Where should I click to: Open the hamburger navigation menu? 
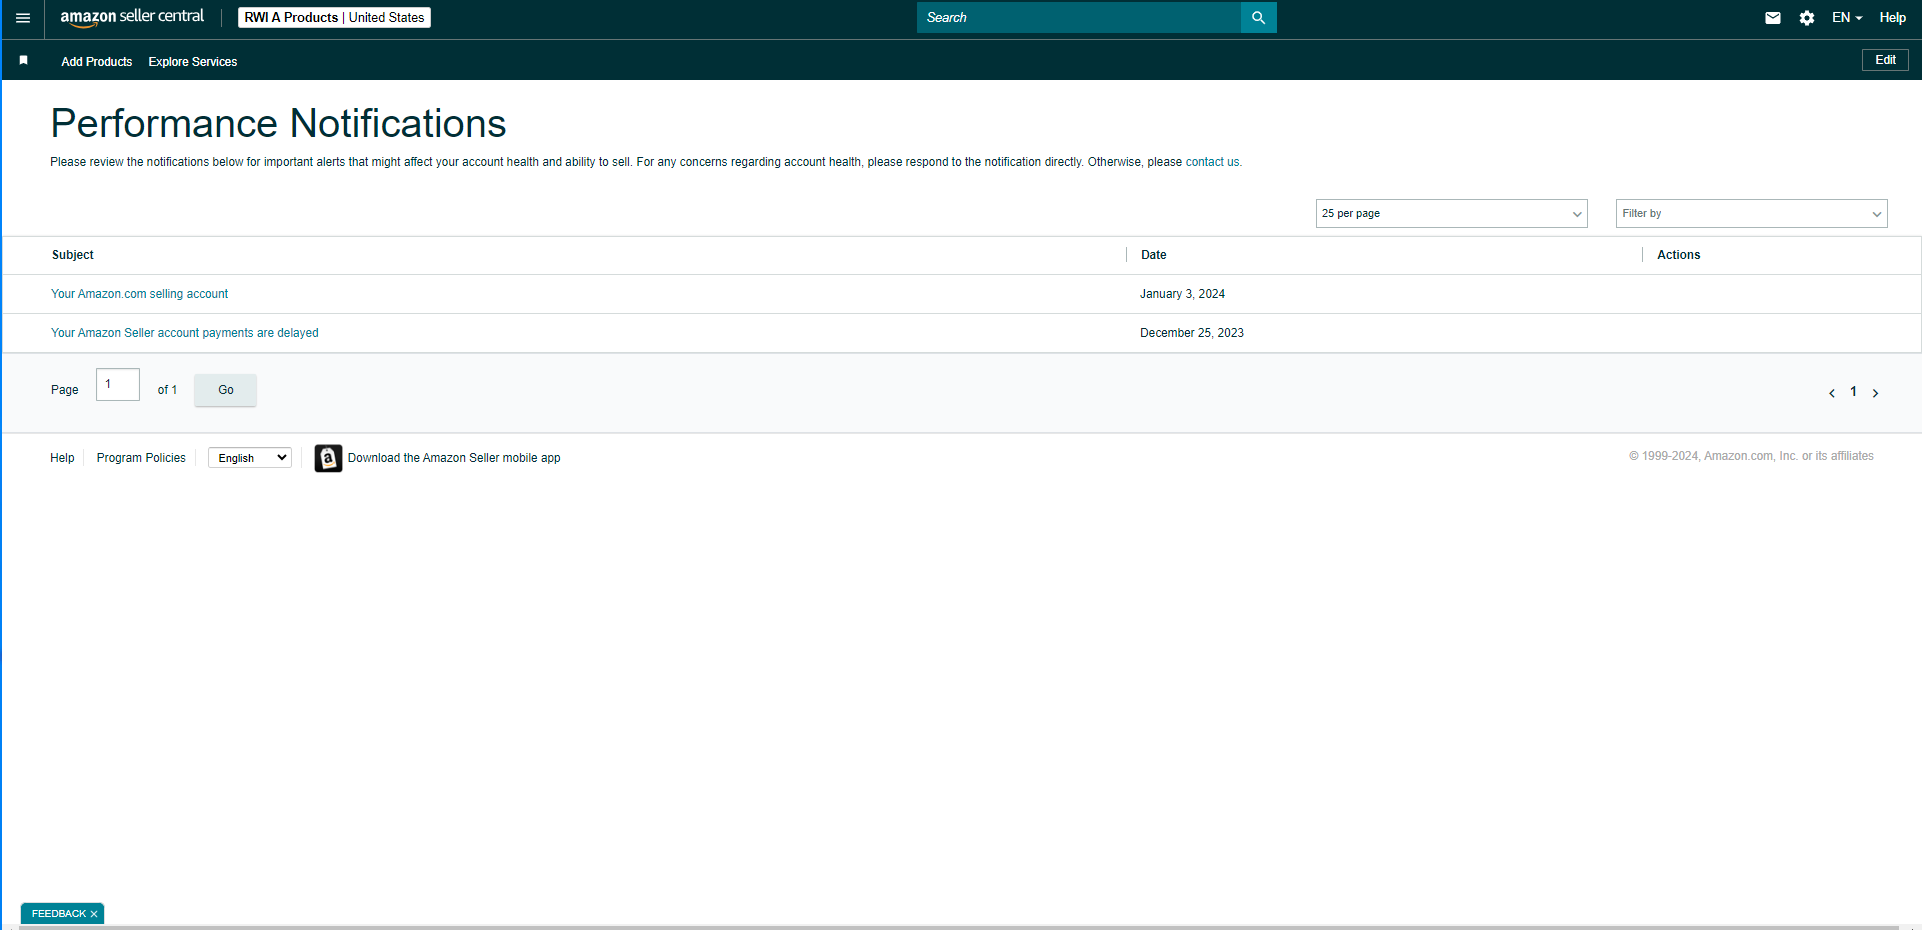[x=23, y=18]
